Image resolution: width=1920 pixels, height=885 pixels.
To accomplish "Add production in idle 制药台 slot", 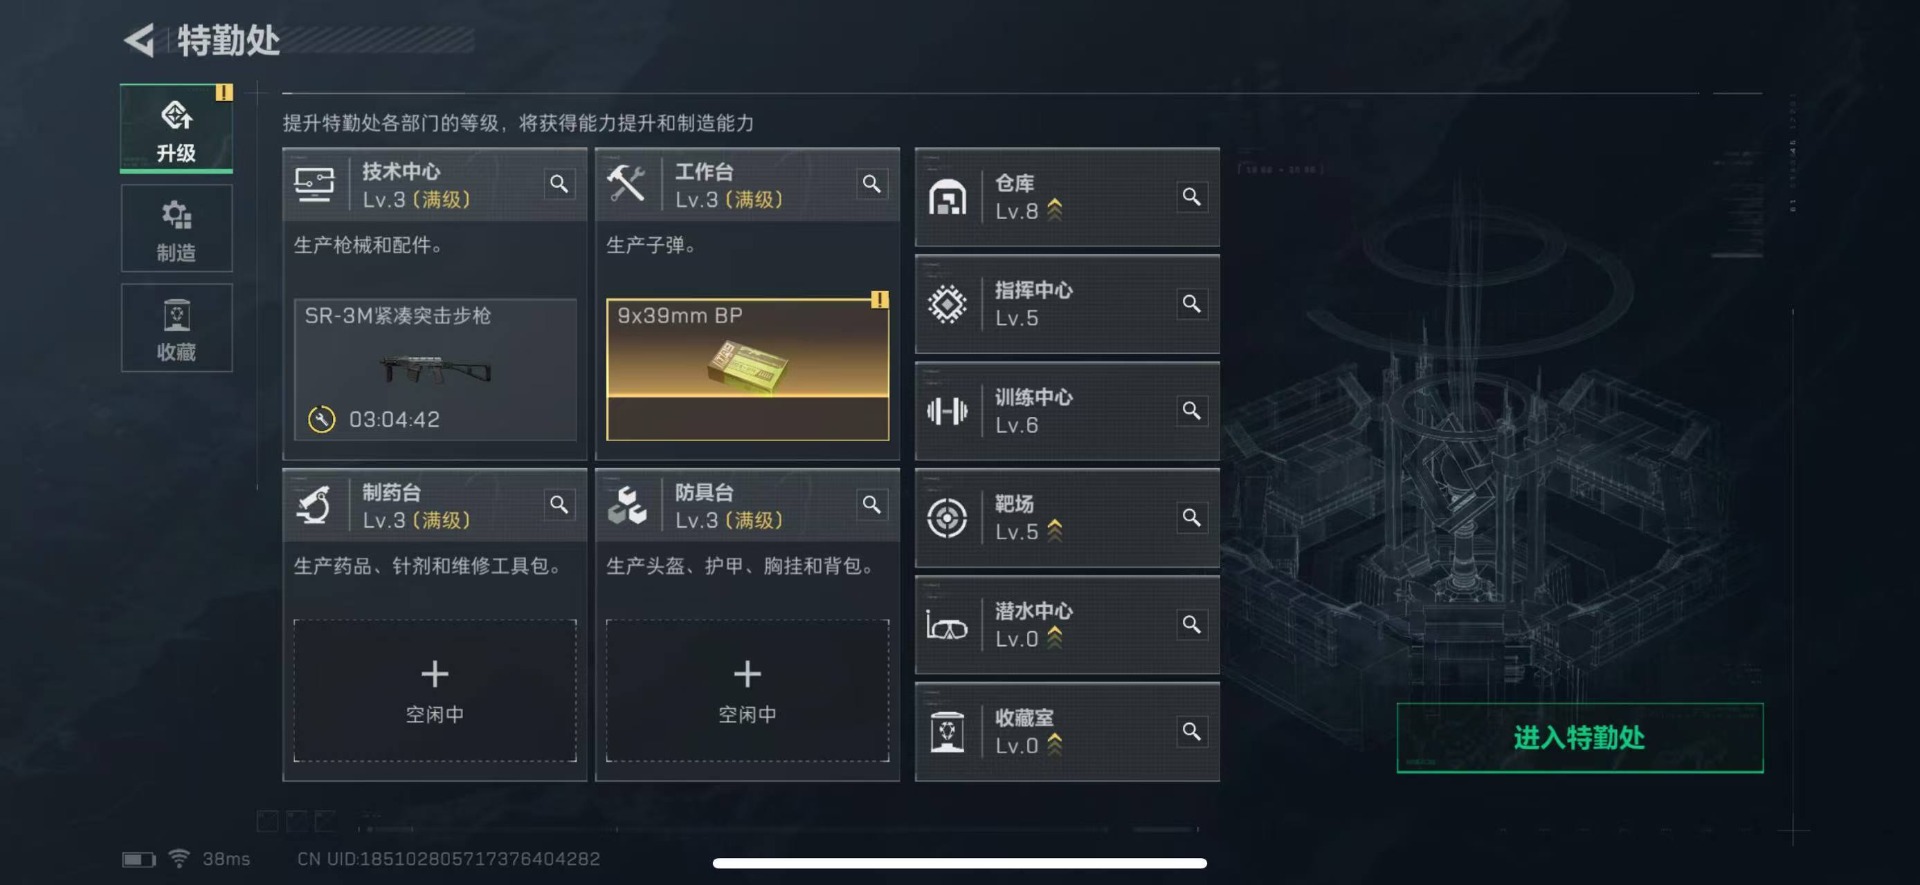I will [x=435, y=690].
